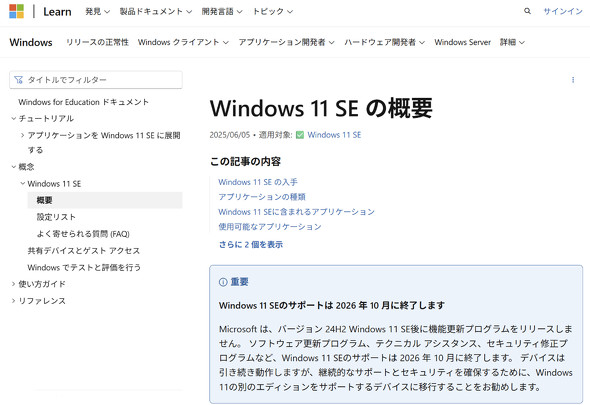Open the 発見 dropdown menu

tap(97, 12)
